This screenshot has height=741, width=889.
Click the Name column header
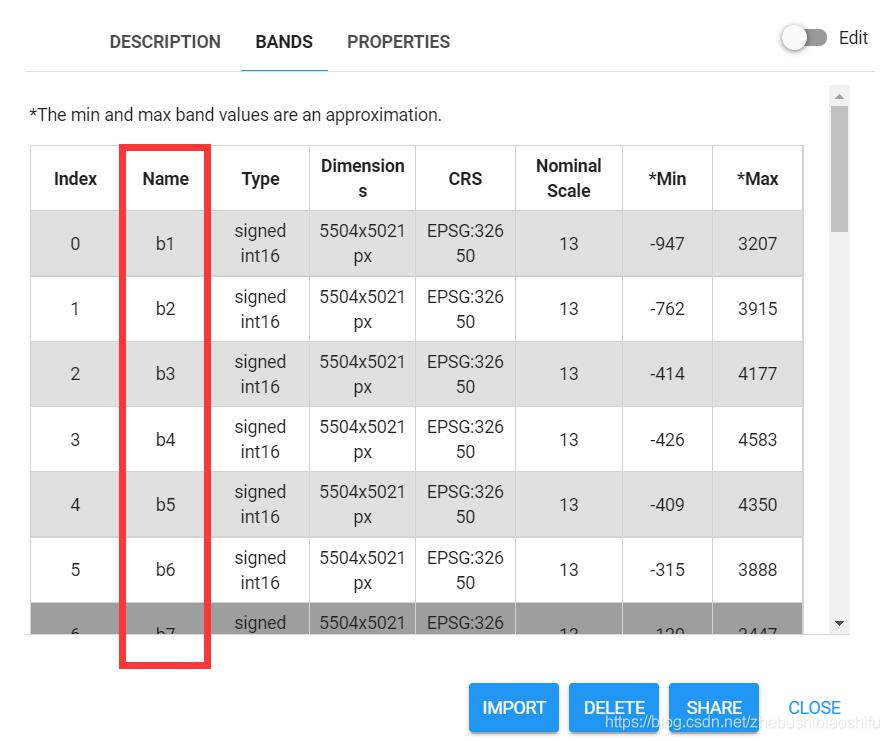pos(165,179)
